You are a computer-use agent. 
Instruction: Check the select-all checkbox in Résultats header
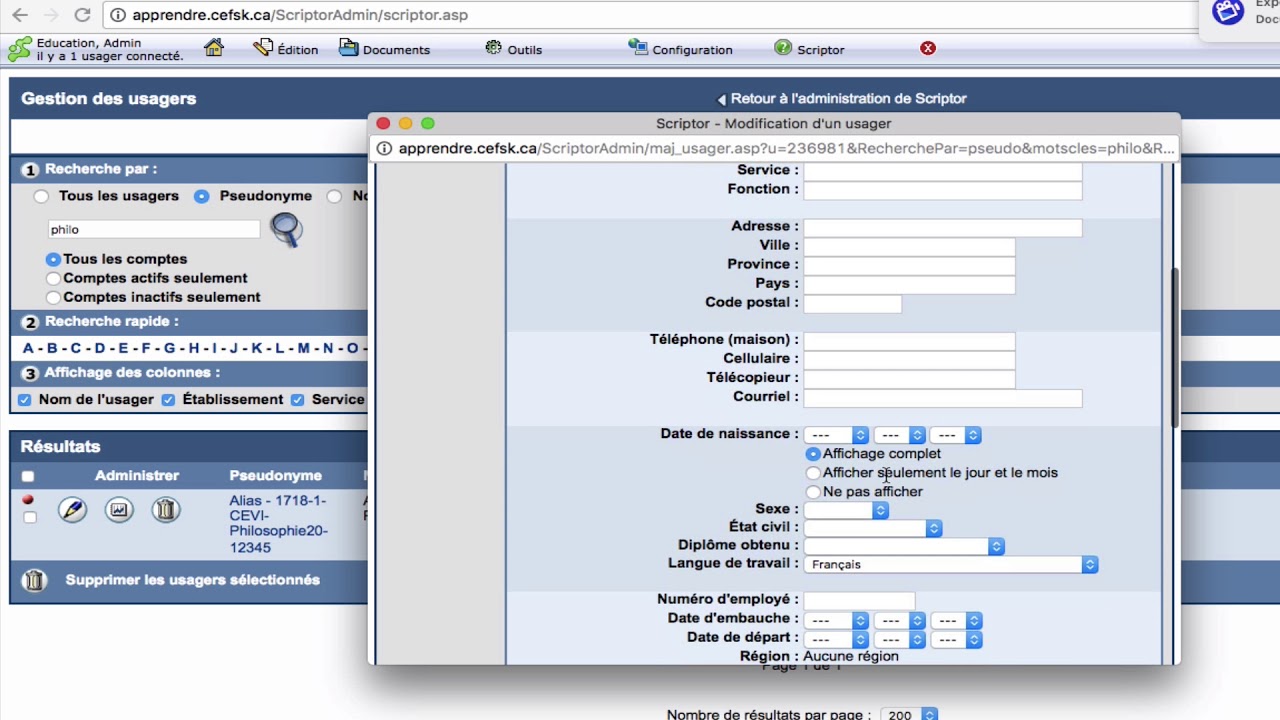pyautogui.click(x=28, y=476)
